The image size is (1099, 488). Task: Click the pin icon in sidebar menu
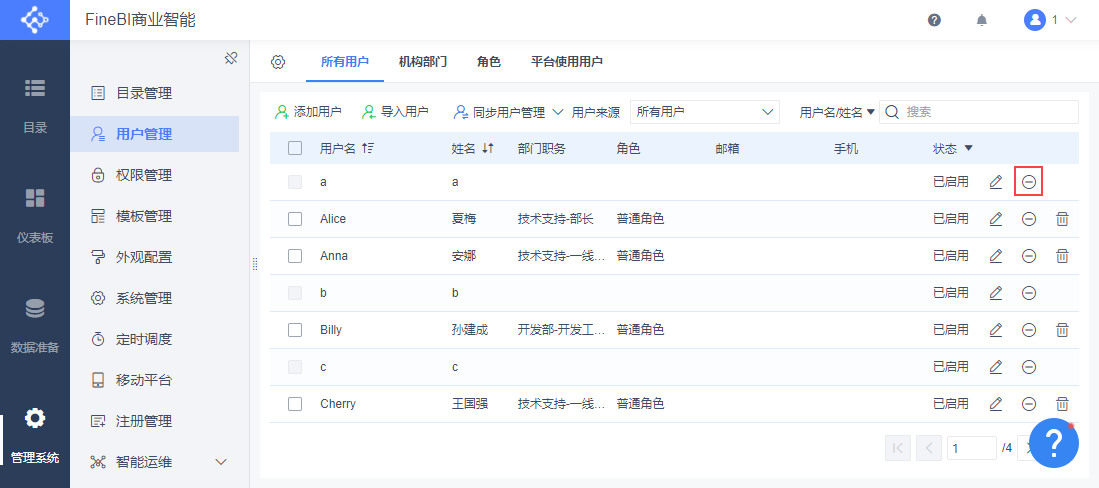pos(230,58)
